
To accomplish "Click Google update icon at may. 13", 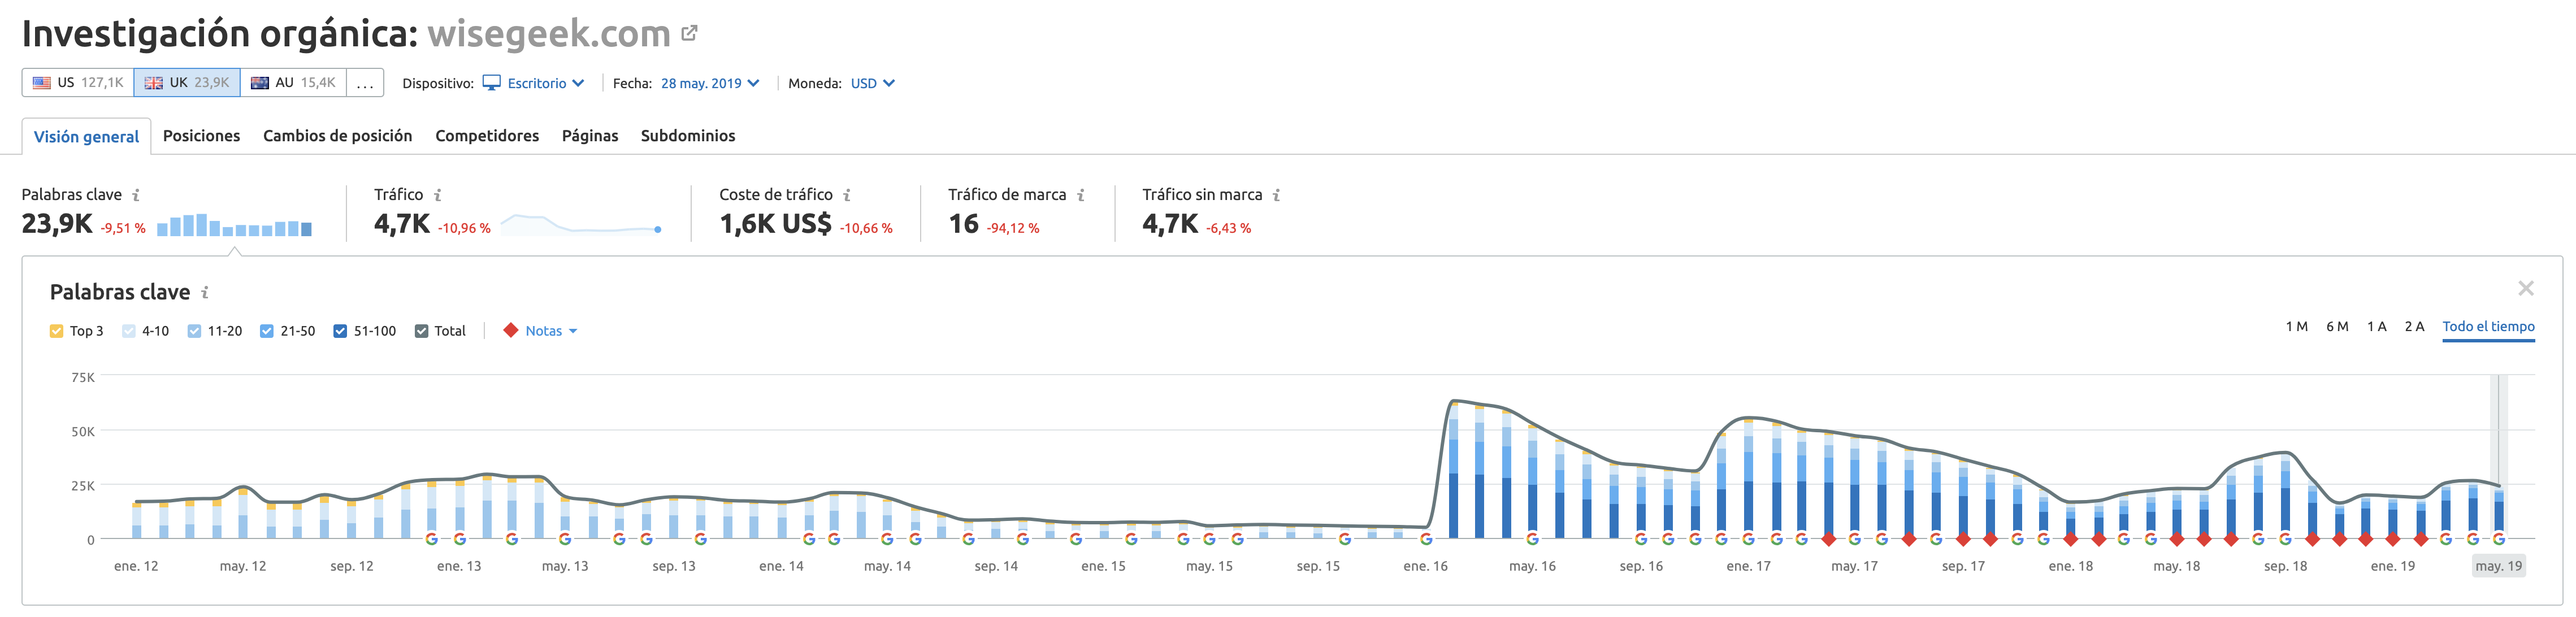I will 565,539.
